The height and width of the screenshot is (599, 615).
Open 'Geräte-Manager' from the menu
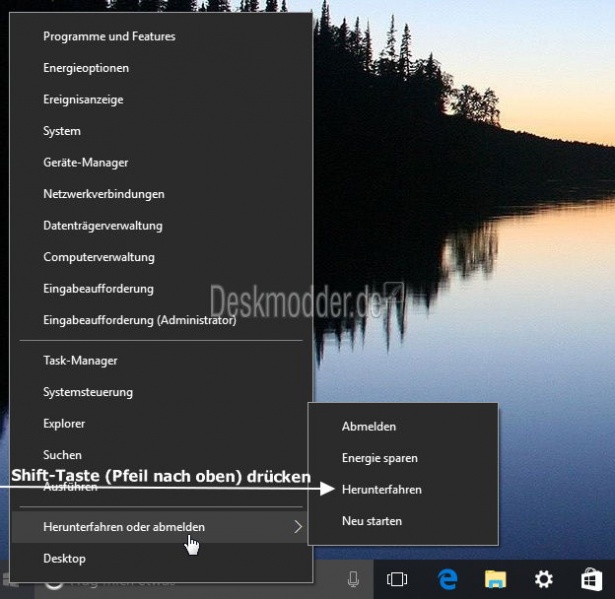click(86, 162)
